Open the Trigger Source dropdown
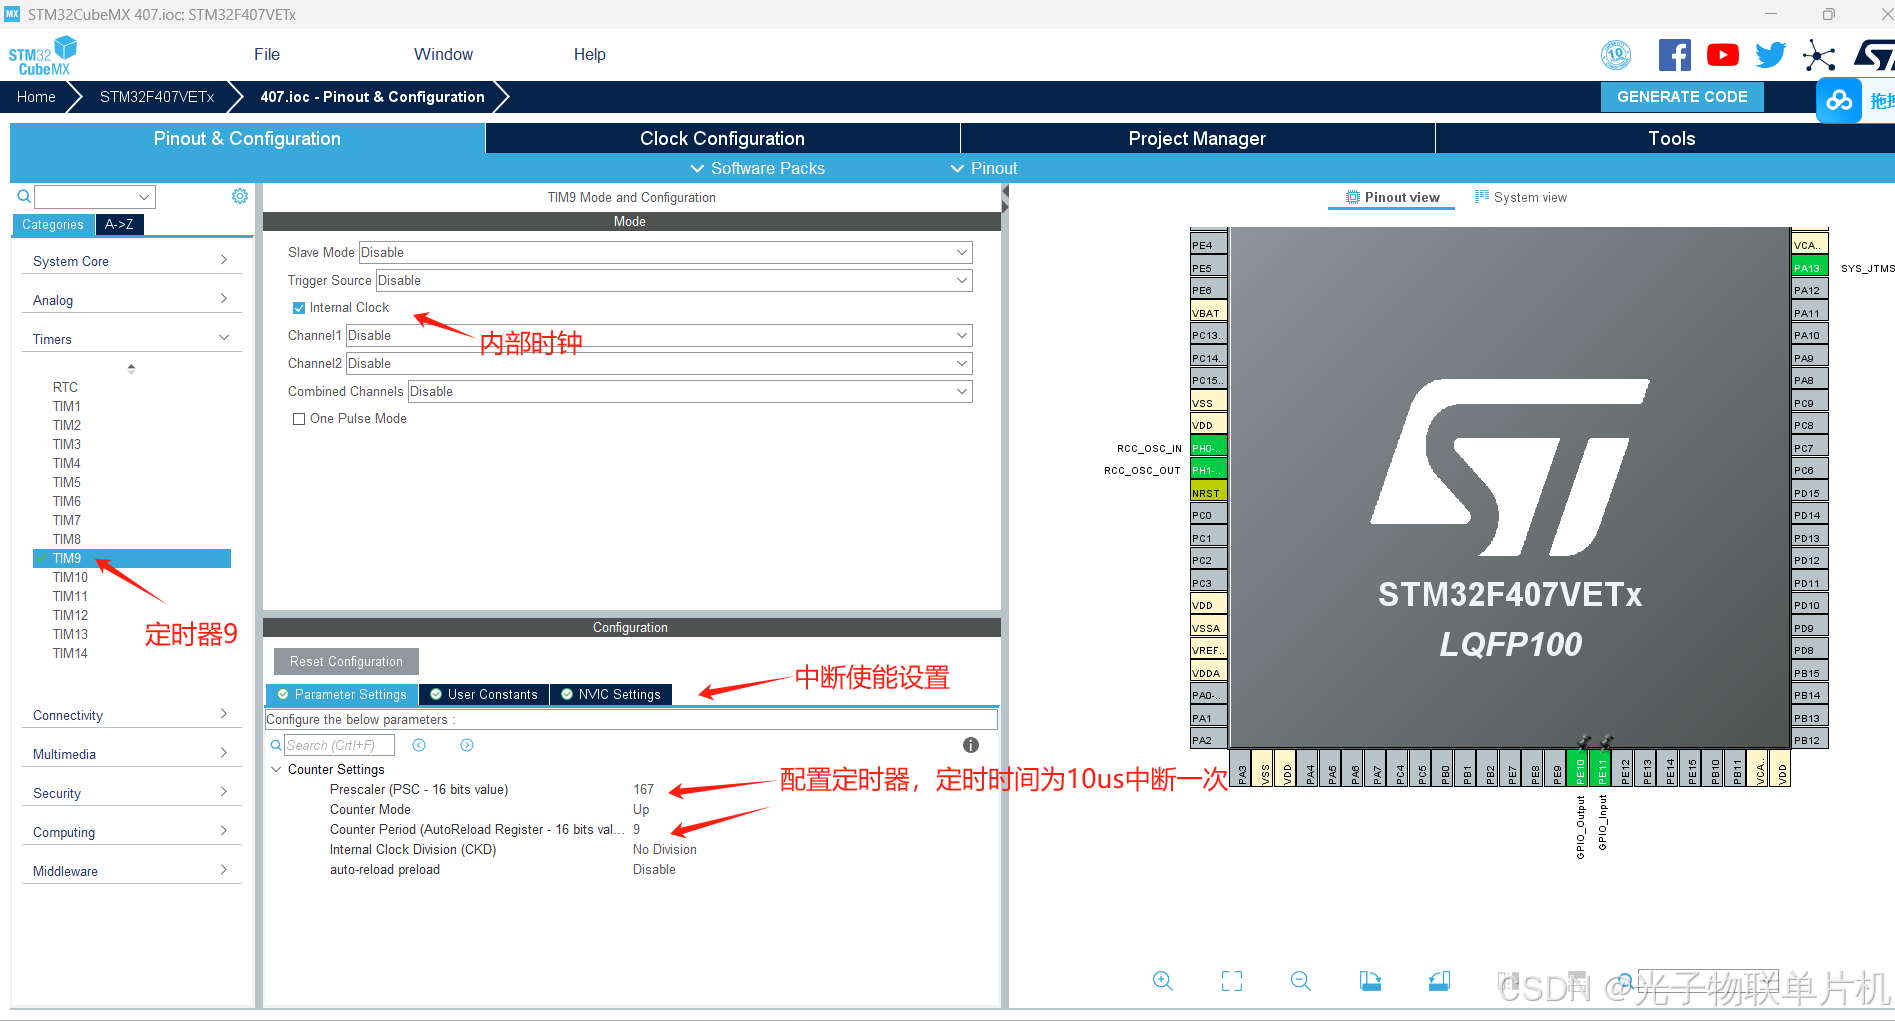 [x=674, y=280]
